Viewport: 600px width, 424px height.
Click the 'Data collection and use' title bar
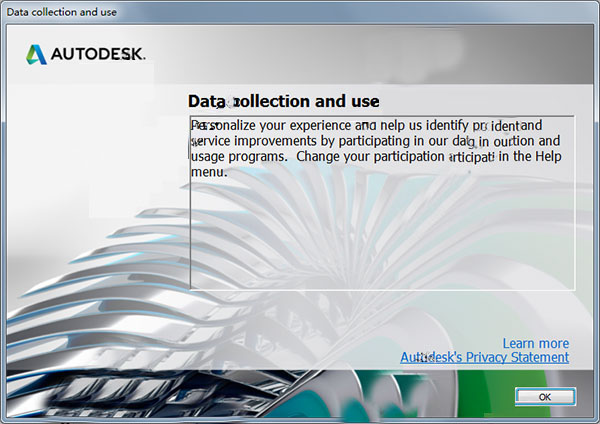tap(300, 12)
